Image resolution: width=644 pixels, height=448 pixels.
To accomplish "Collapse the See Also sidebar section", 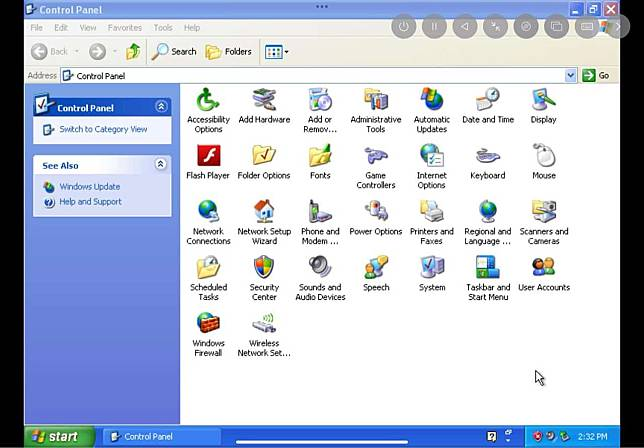I will click(161, 164).
